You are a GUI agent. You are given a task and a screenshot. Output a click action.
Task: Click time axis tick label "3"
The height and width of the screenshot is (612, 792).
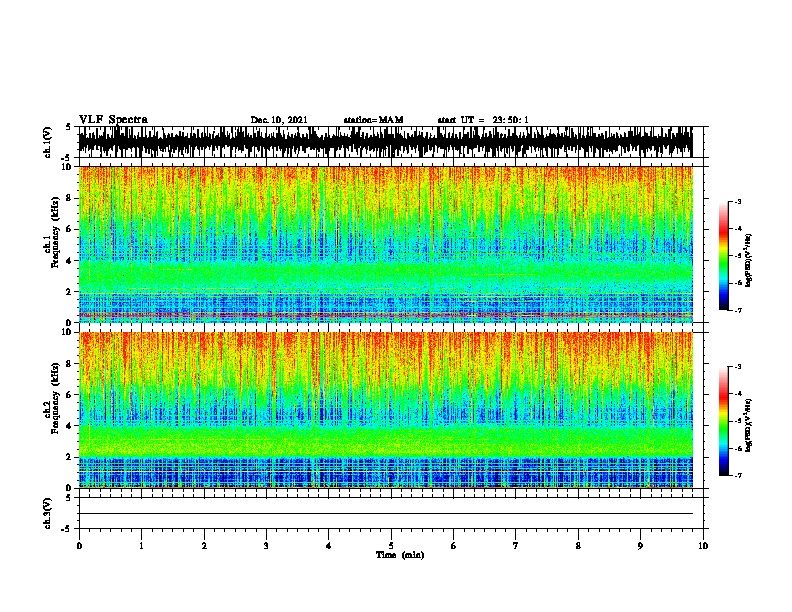coord(266,546)
